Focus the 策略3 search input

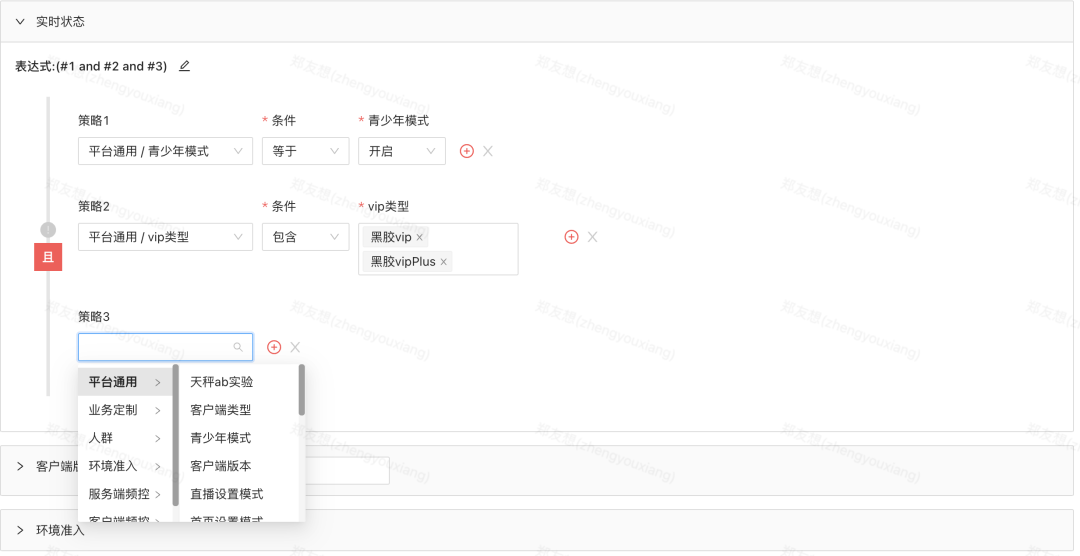(165, 347)
